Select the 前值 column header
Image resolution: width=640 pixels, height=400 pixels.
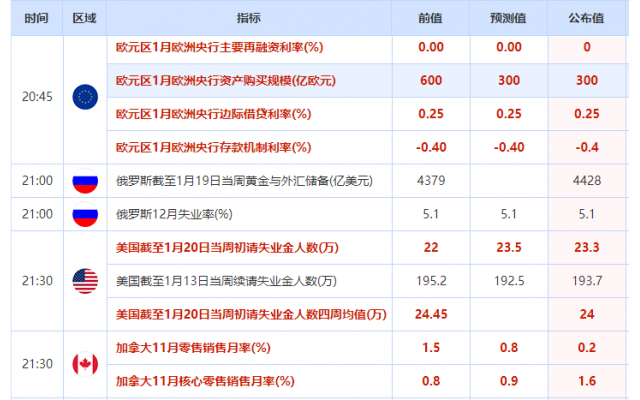(430, 18)
